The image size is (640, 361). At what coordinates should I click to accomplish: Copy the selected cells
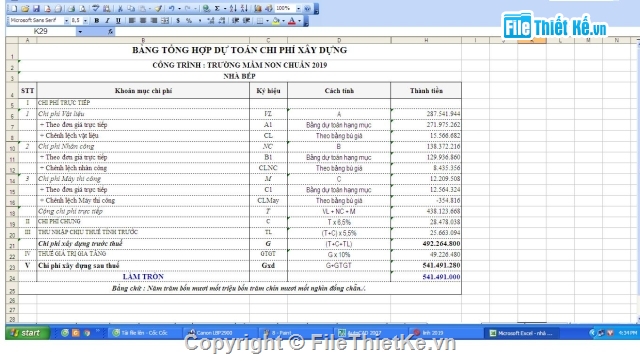[x=131, y=9]
